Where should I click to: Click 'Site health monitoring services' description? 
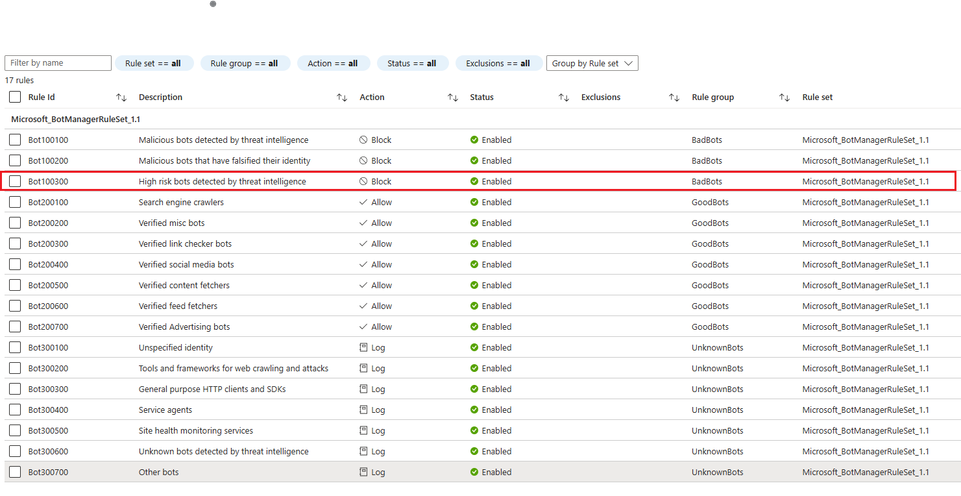pyautogui.click(x=196, y=431)
